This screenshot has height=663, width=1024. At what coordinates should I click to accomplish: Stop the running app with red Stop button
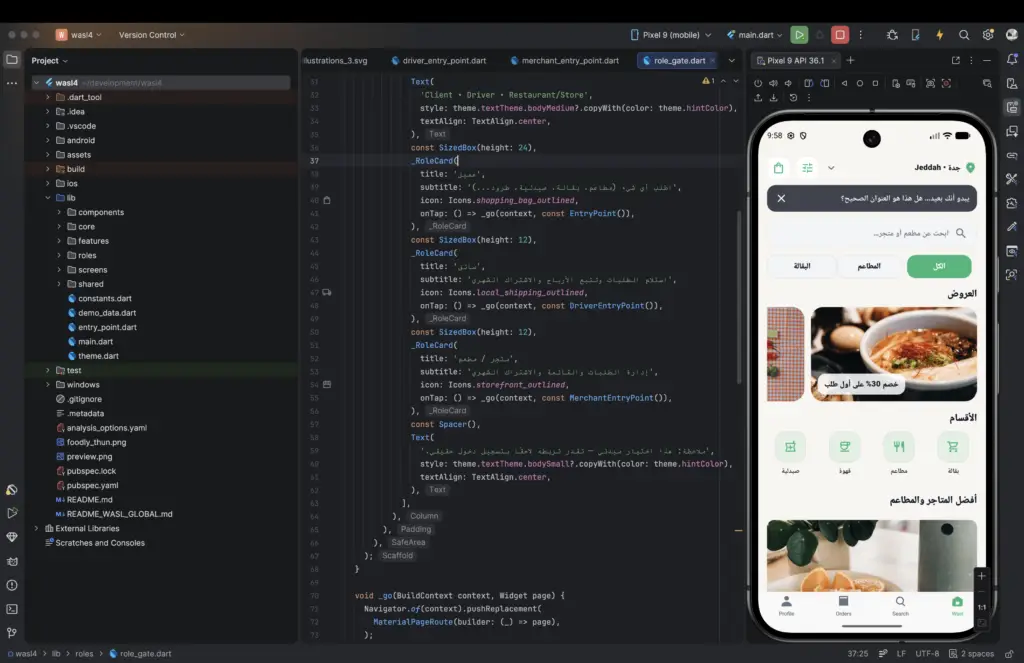pyautogui.click(x=841, y=35)
